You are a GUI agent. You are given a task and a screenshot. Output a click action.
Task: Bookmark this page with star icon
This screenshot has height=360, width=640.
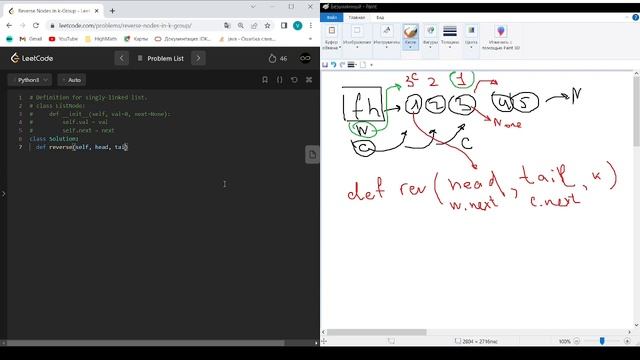[x=267, y=25]
